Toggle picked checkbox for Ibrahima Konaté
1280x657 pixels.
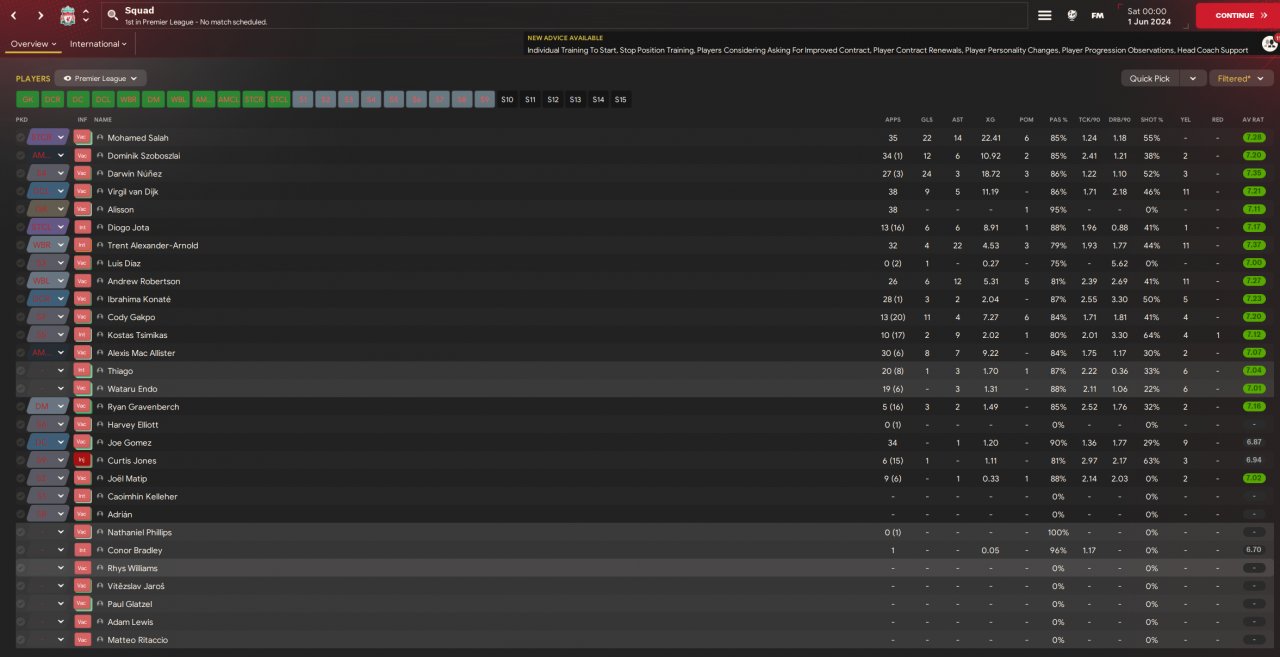pyautogui.click(x=21, y=299)
